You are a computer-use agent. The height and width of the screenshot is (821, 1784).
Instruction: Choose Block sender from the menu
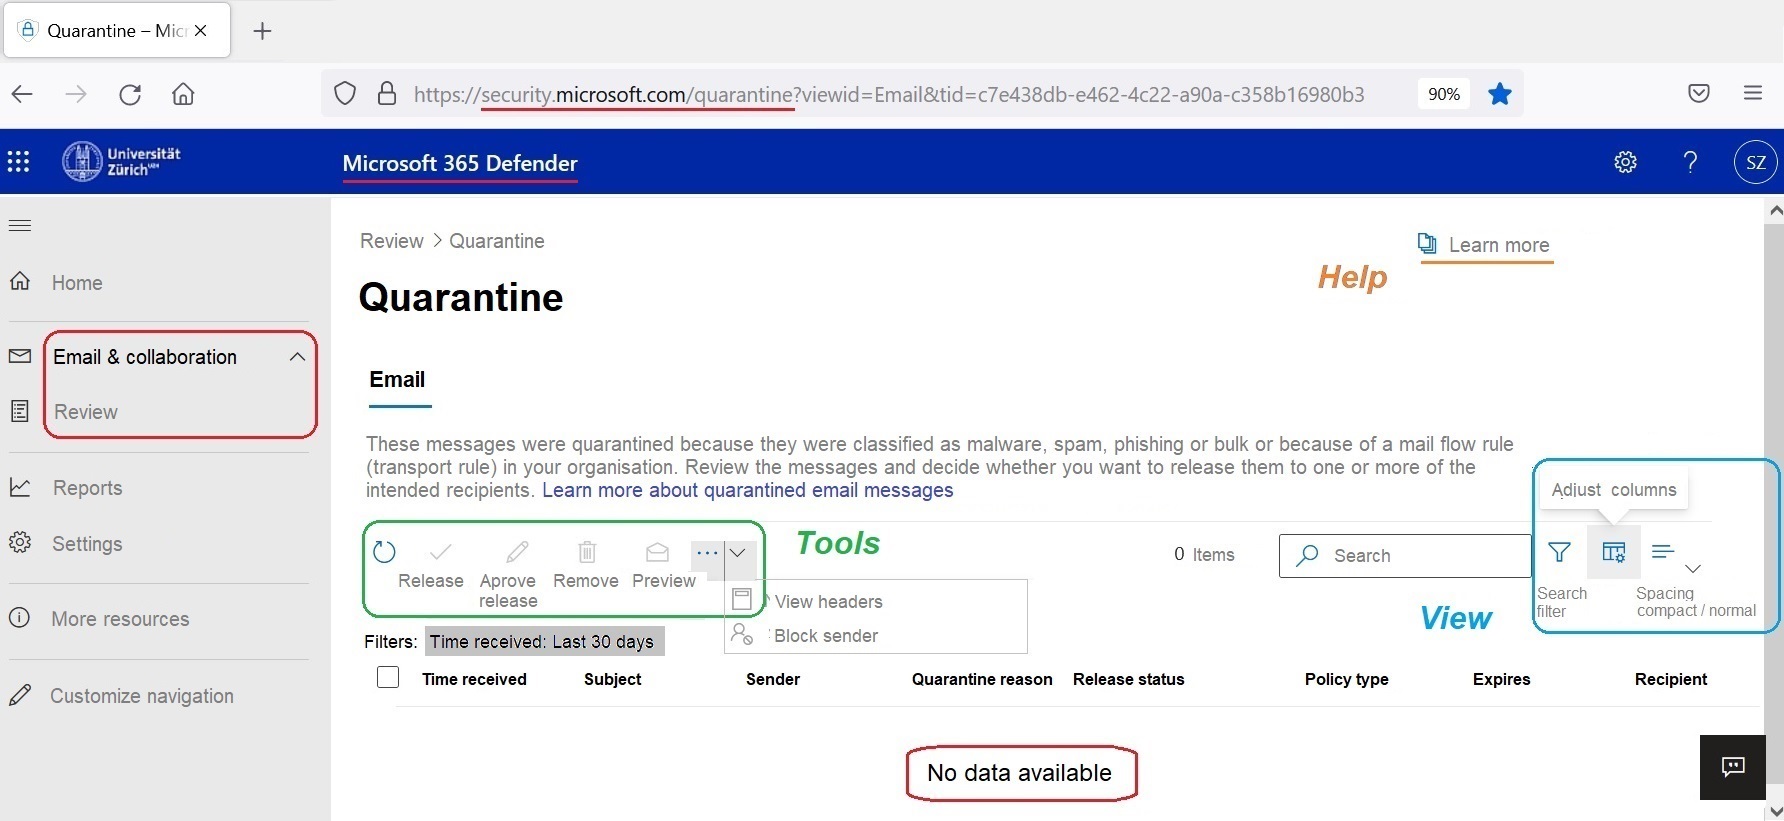pyautogui.click(x=825, y=636)
